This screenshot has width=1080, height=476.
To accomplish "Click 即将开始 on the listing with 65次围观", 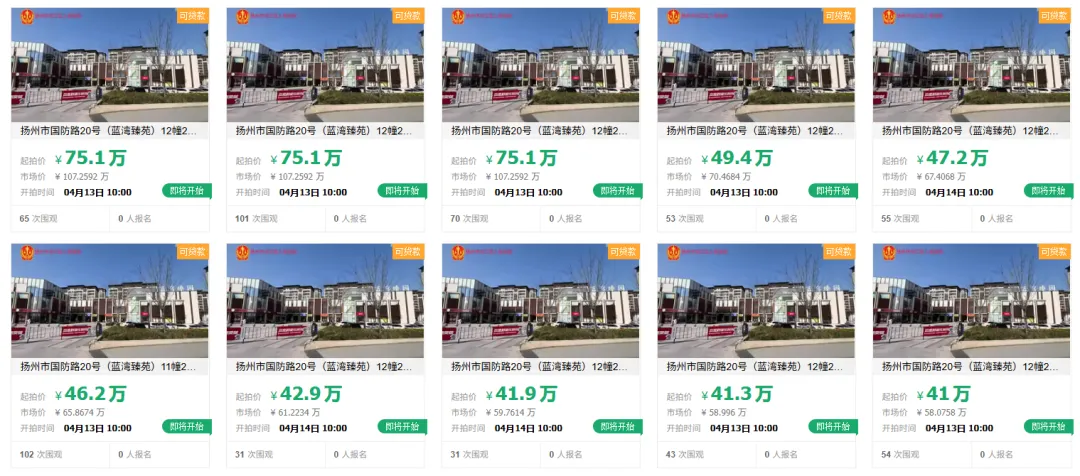I will (x=187, y=191).
